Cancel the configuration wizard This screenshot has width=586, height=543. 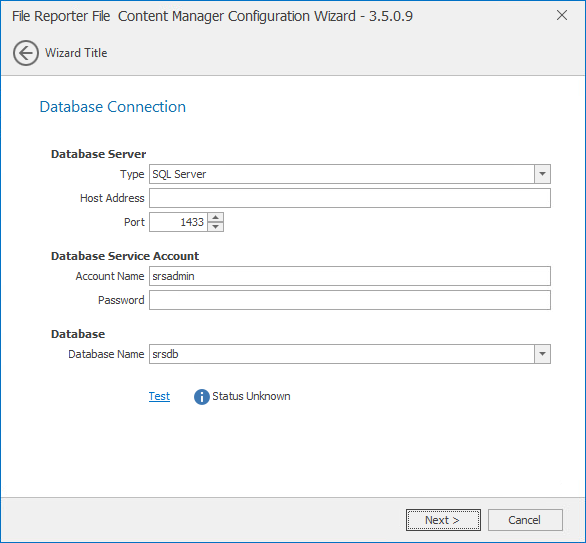point(525,520)
